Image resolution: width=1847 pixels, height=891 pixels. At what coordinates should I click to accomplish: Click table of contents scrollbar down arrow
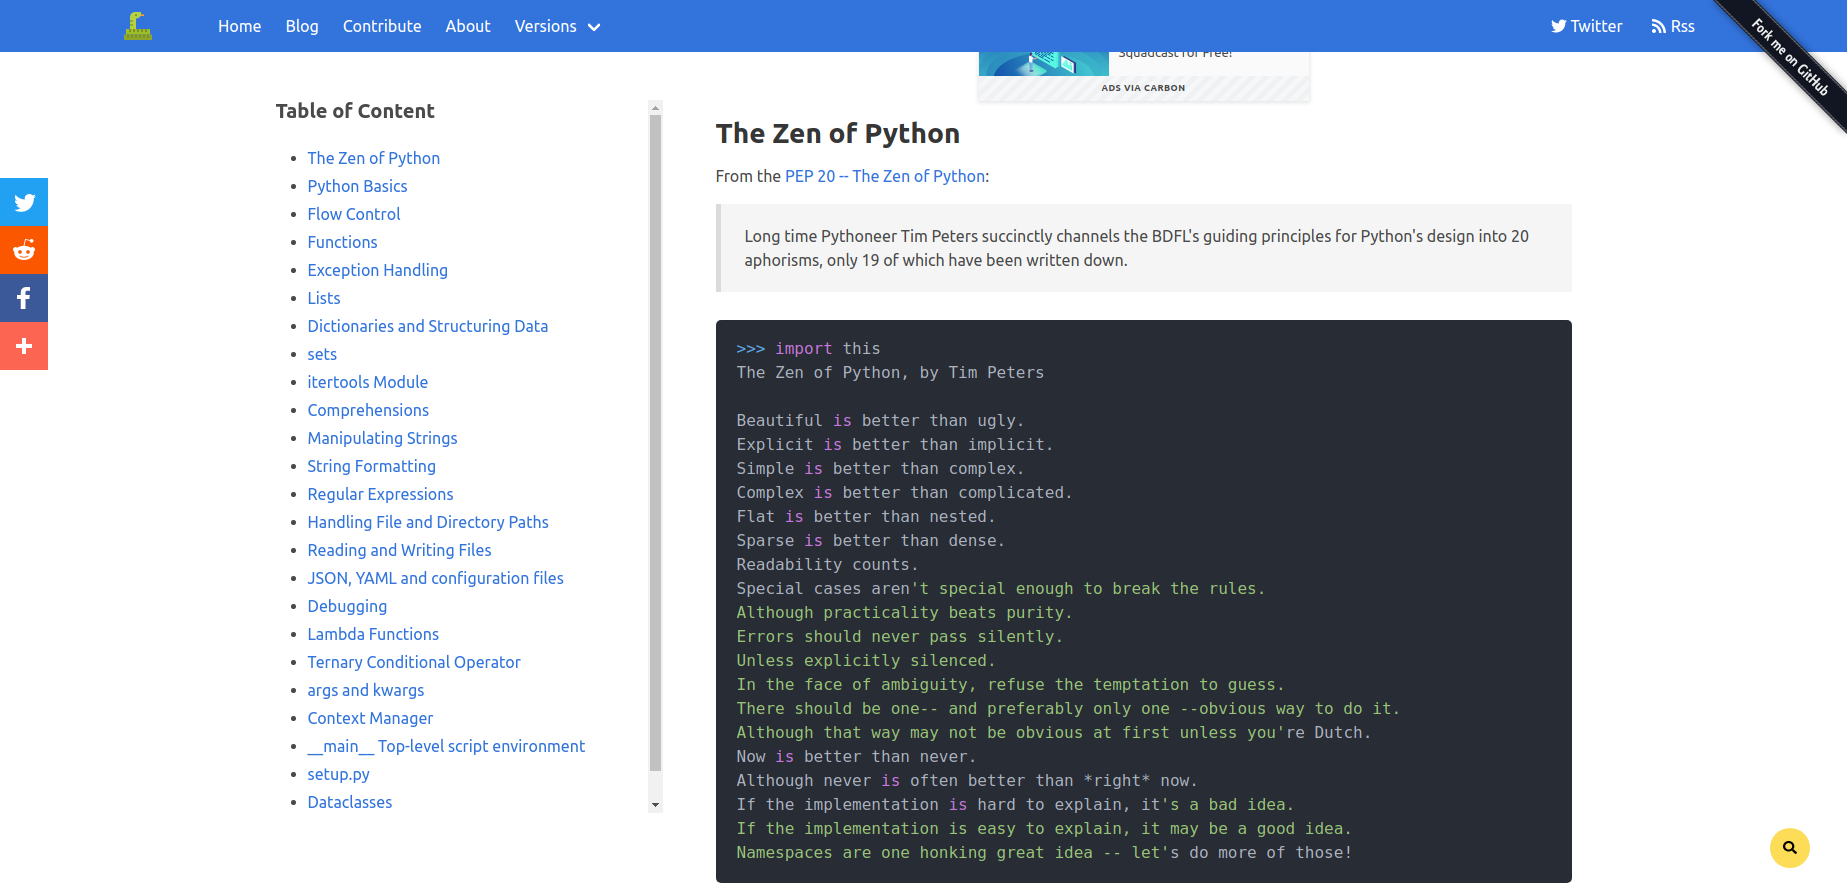click(655, 805)
